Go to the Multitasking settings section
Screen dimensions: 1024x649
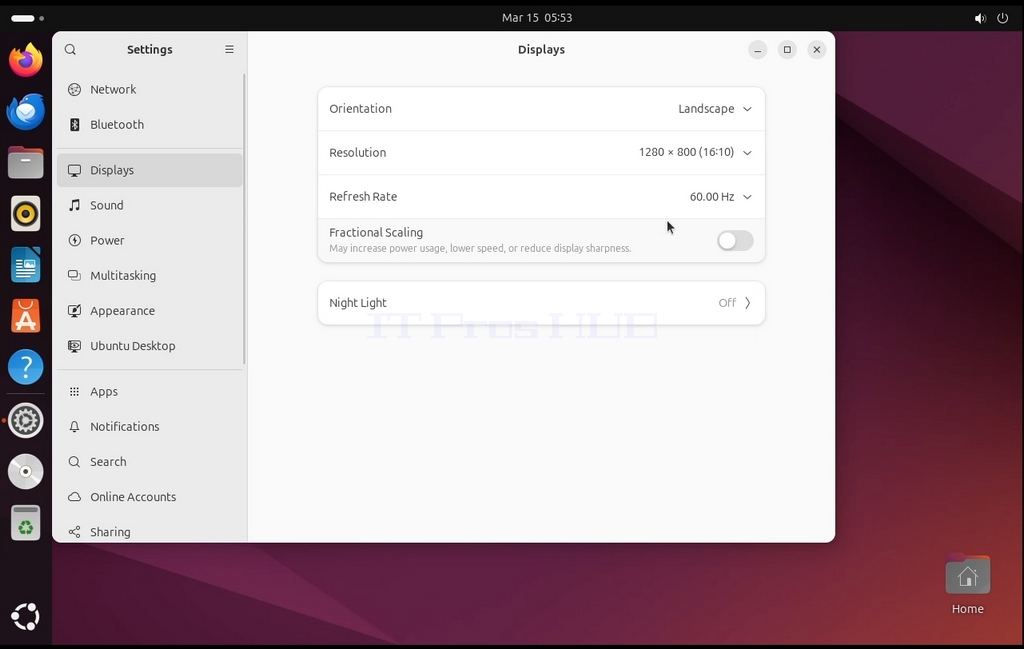[150, 276]
